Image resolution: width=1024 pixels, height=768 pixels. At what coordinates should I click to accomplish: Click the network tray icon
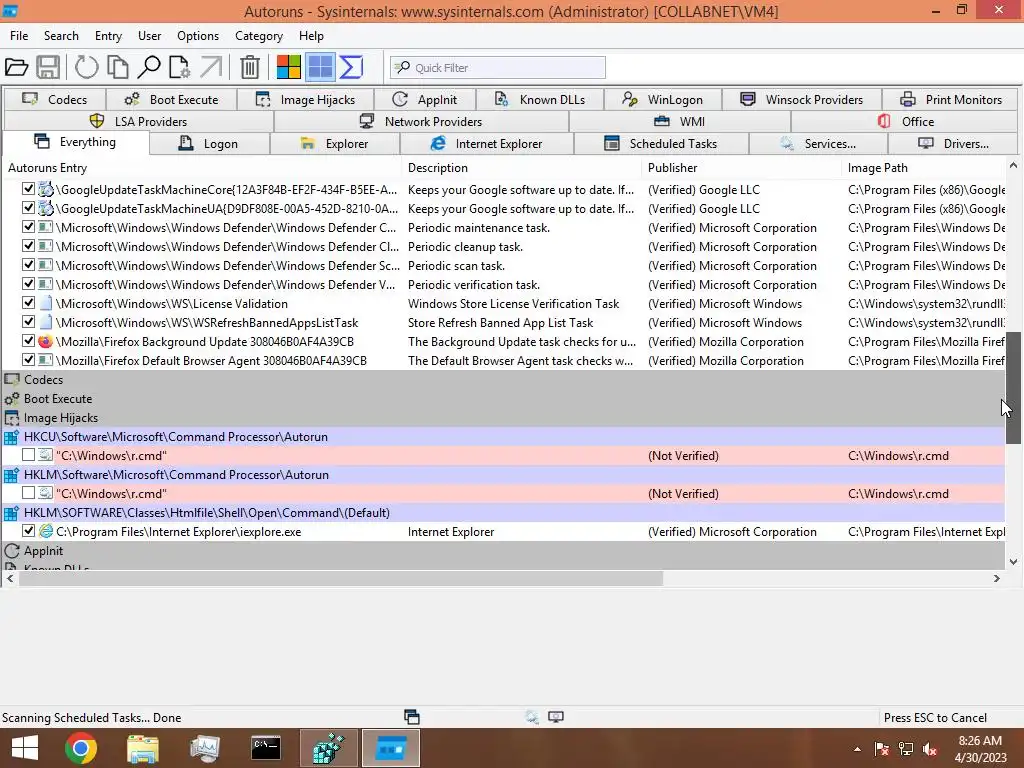tap(906, 749)
